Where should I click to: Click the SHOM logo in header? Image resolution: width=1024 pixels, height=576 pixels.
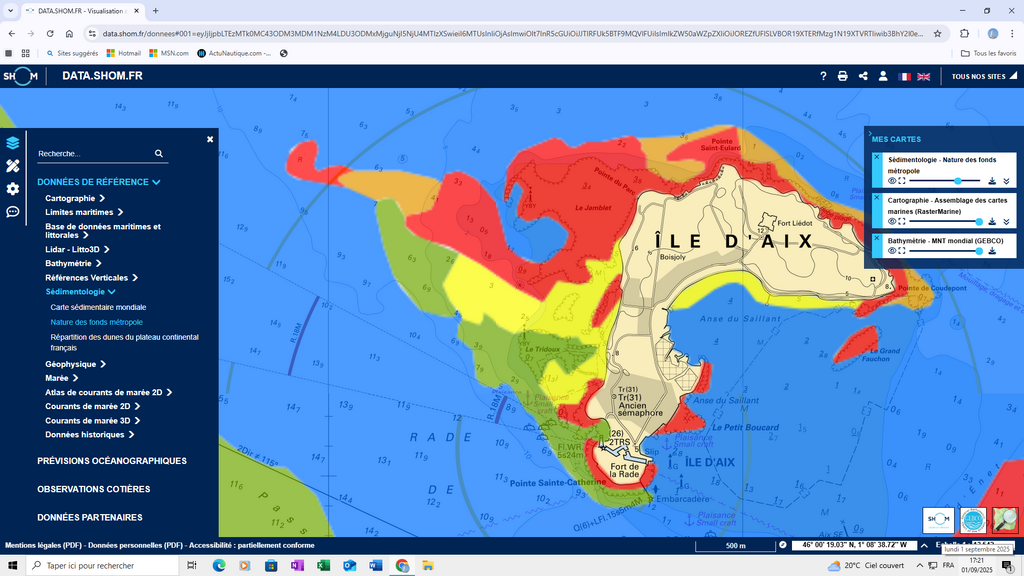tap(20, 76)
